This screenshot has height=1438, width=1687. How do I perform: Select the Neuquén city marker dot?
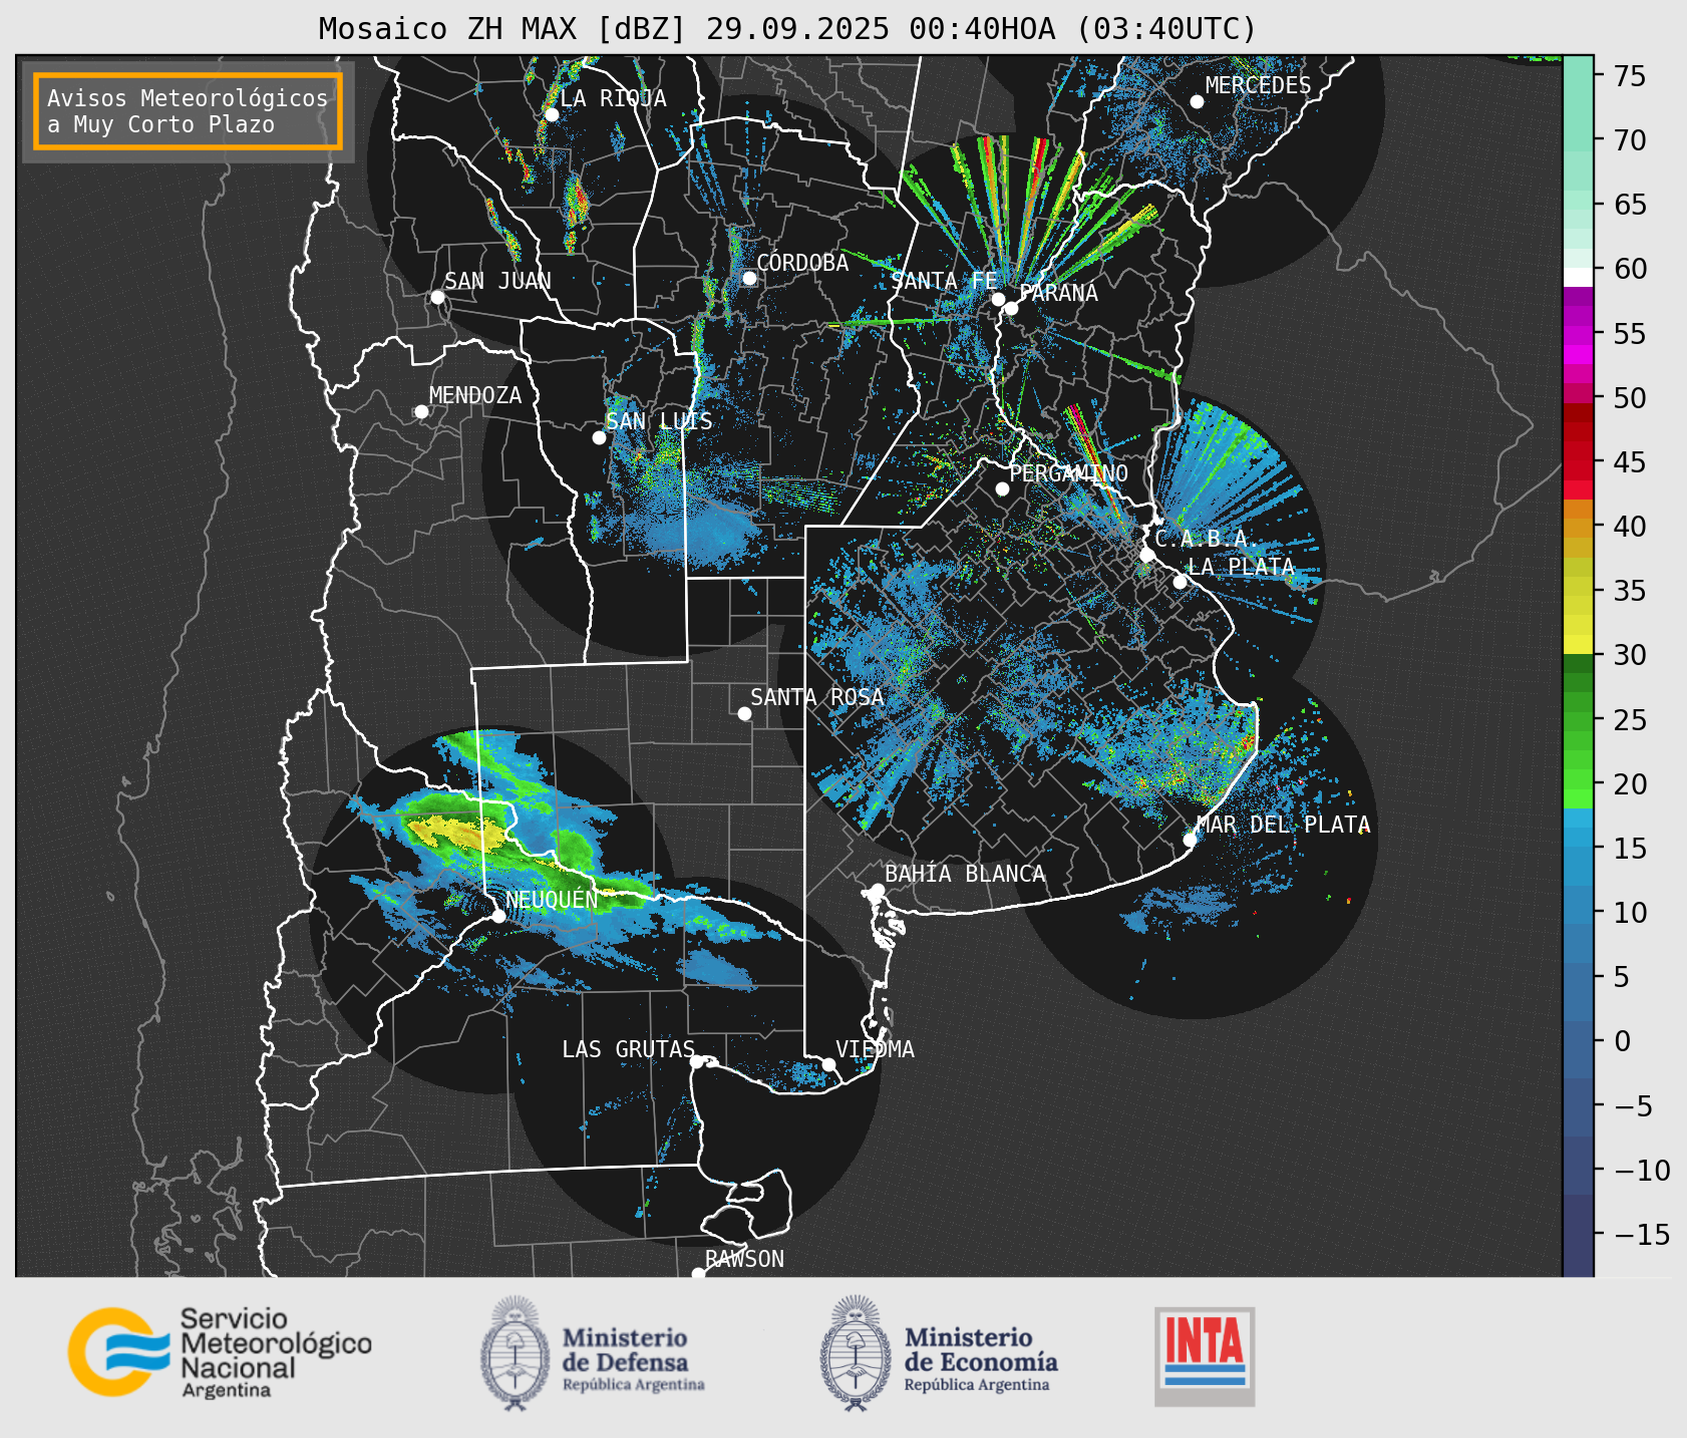498,916
